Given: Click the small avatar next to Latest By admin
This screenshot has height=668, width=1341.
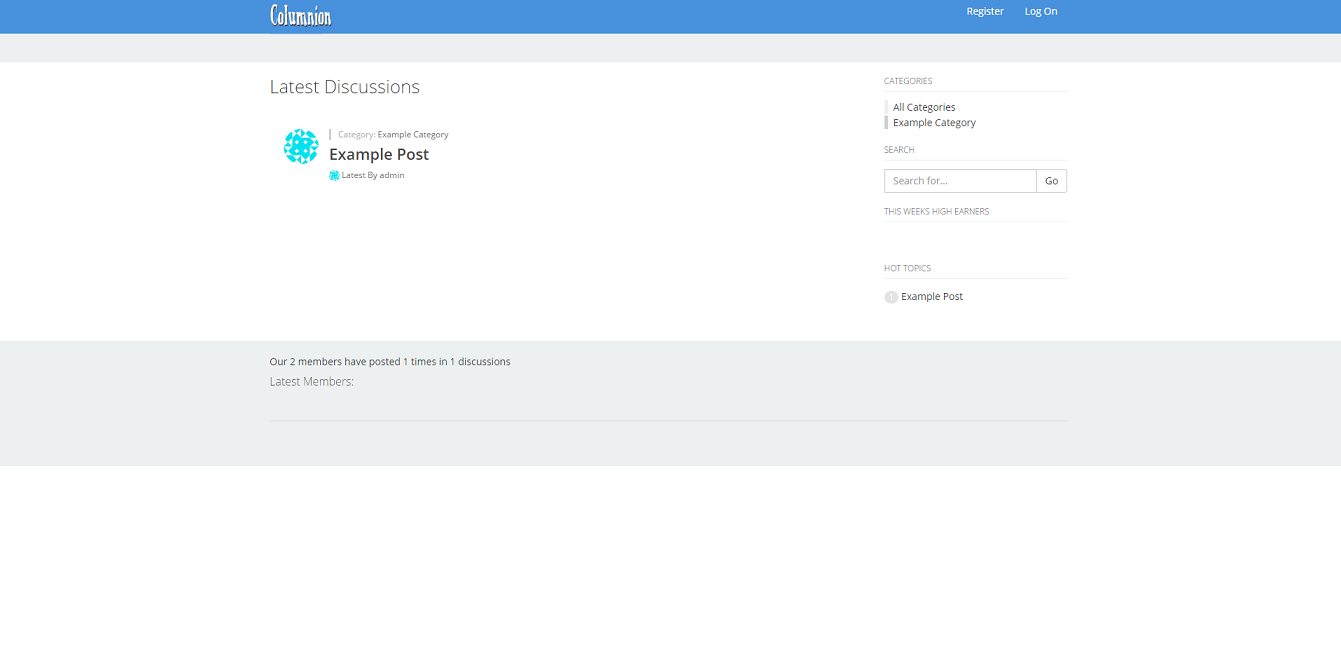Looking at the screenshot, I should click(x=334, y=176).
